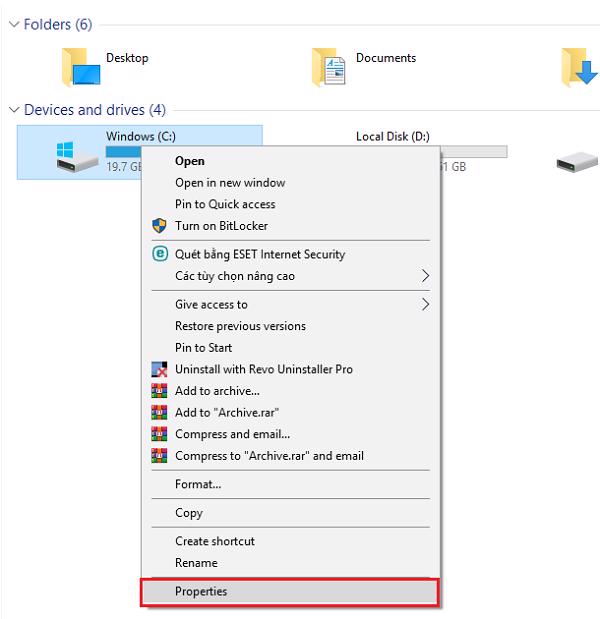The width and height of the screenshot is (600, 619).
Task: Click the BitLocker shield icon
Action: point(158,226)
